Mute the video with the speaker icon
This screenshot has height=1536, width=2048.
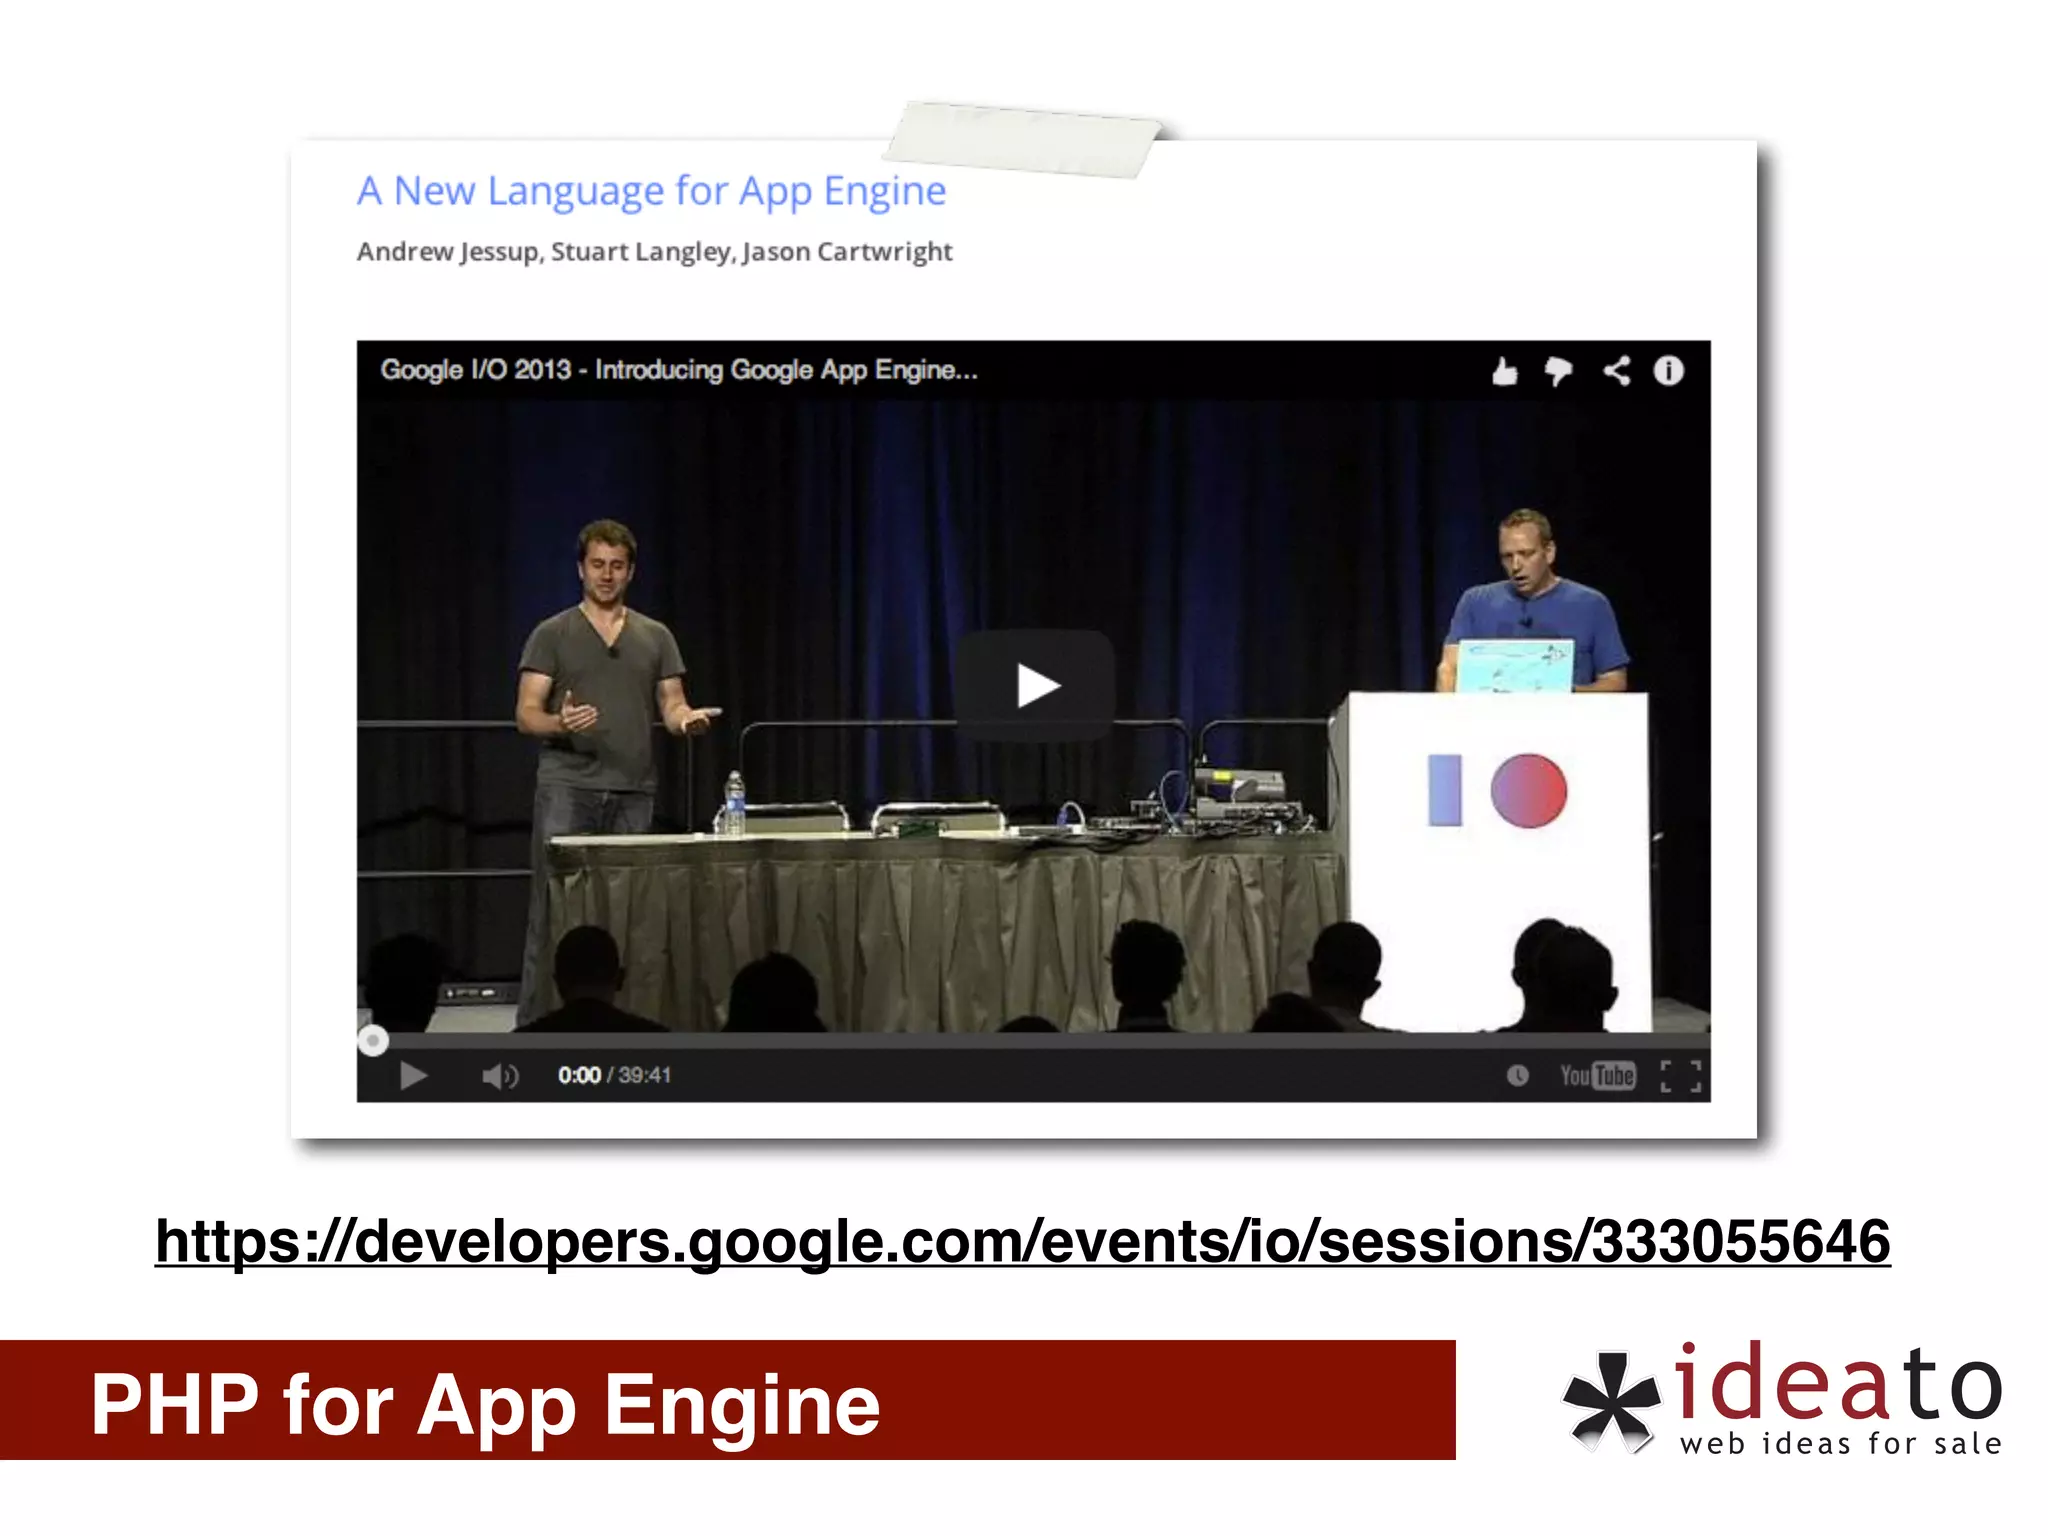pos(500,1076)
